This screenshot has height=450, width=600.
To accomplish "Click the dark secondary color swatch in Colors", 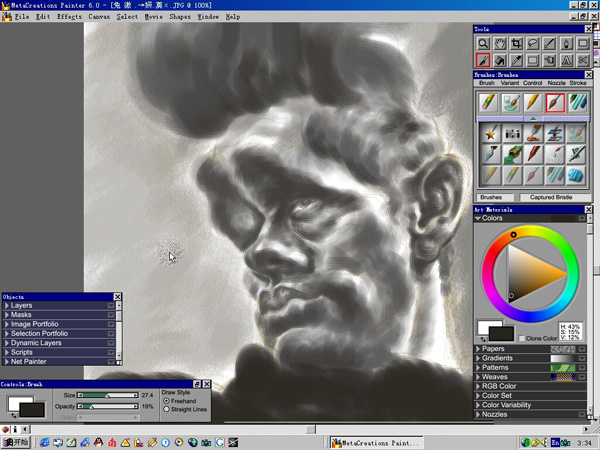I will click(501, 334).
